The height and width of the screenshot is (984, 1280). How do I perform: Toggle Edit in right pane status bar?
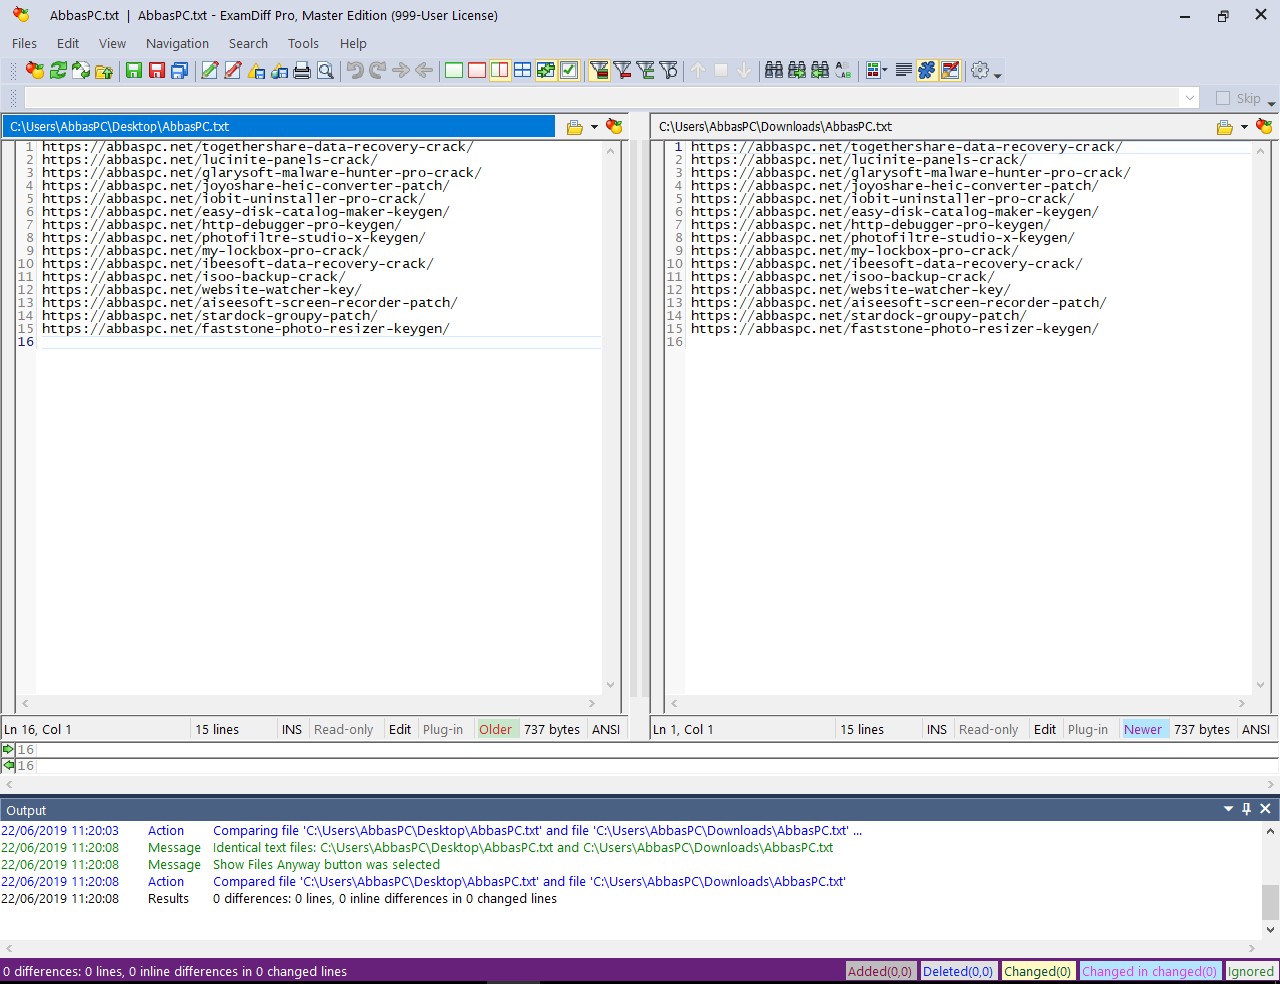pos(1045,729)
